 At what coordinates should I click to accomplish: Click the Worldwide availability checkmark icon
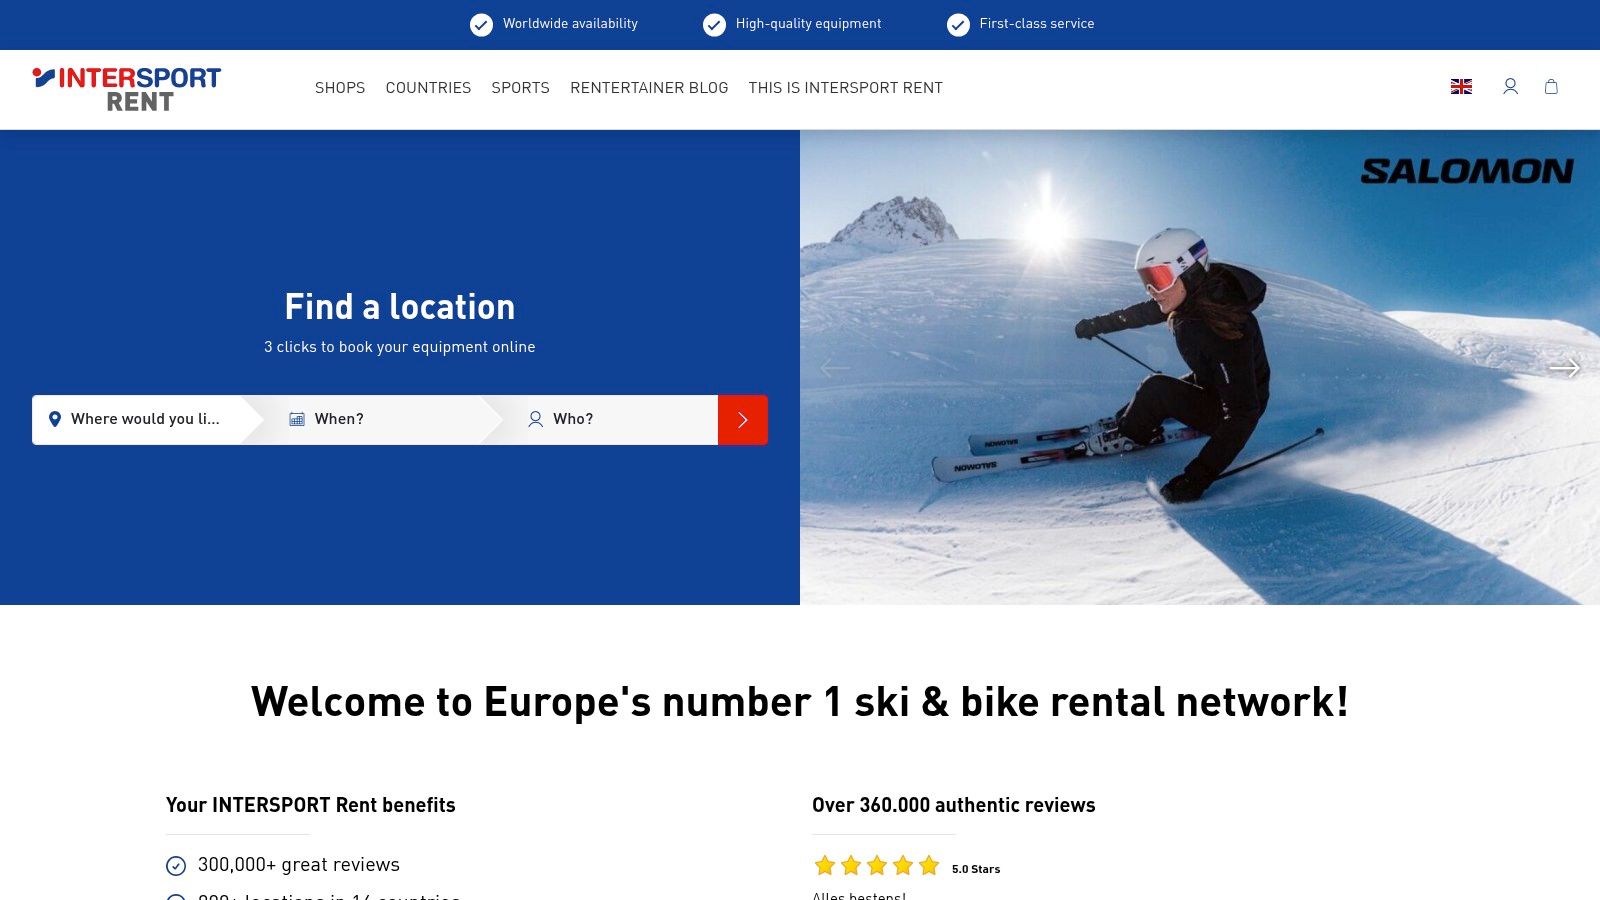coord(480,24)
